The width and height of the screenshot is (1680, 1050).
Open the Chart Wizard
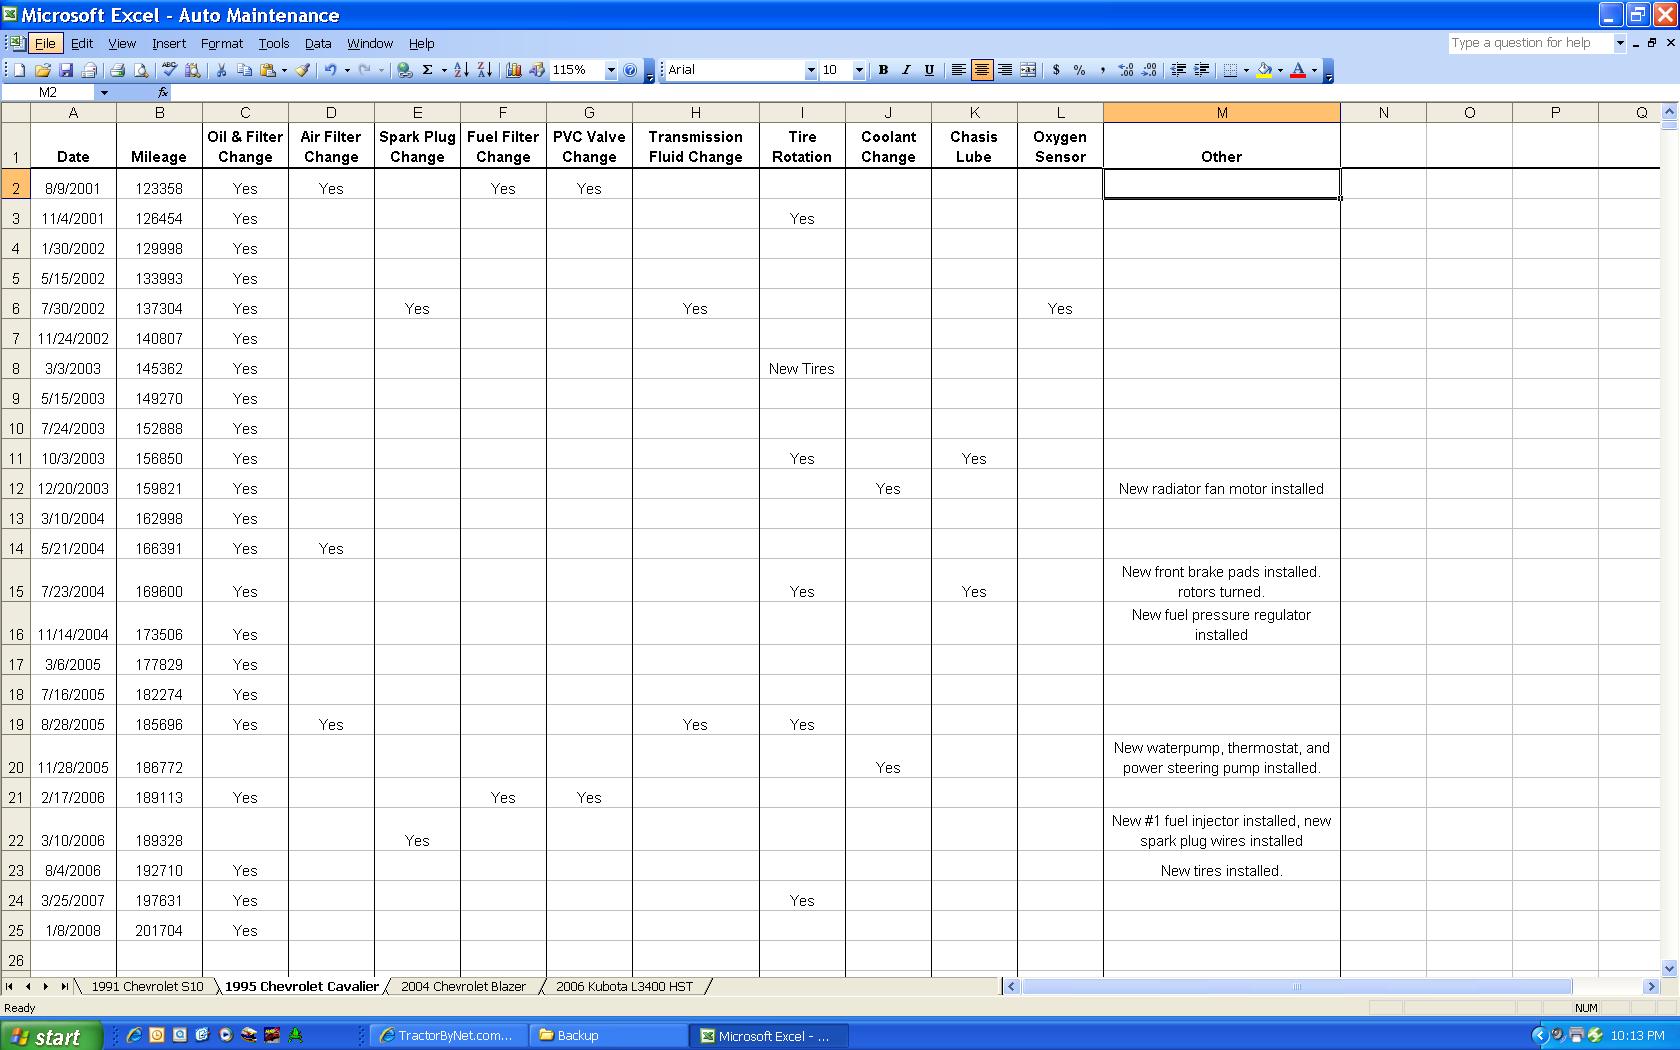pyautogui.click(x=514, y=70)
